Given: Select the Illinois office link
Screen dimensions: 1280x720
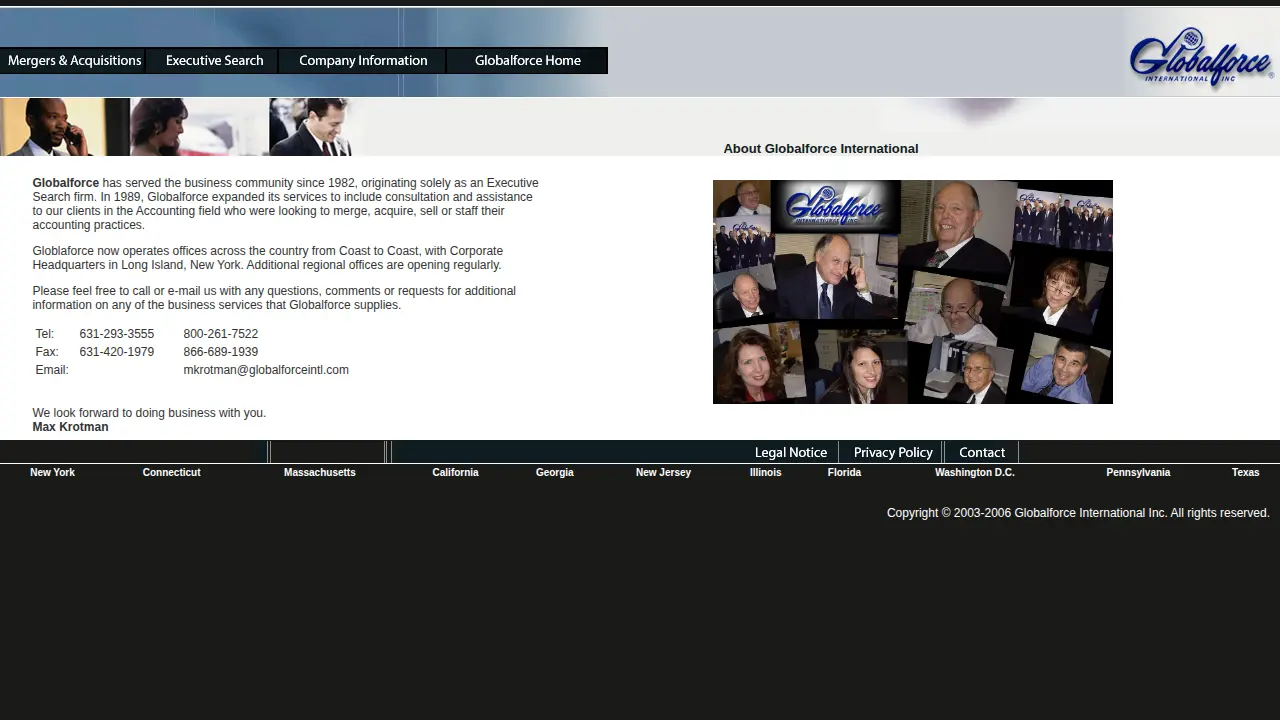Looking at the screenshot, I should pos(765,473).
